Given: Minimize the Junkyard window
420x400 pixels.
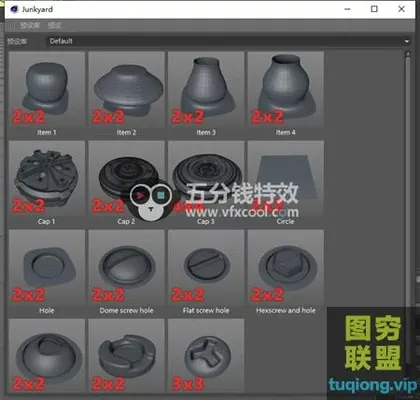Looking at the screenshot, I should pyautogui.click(x=347, y=9).
